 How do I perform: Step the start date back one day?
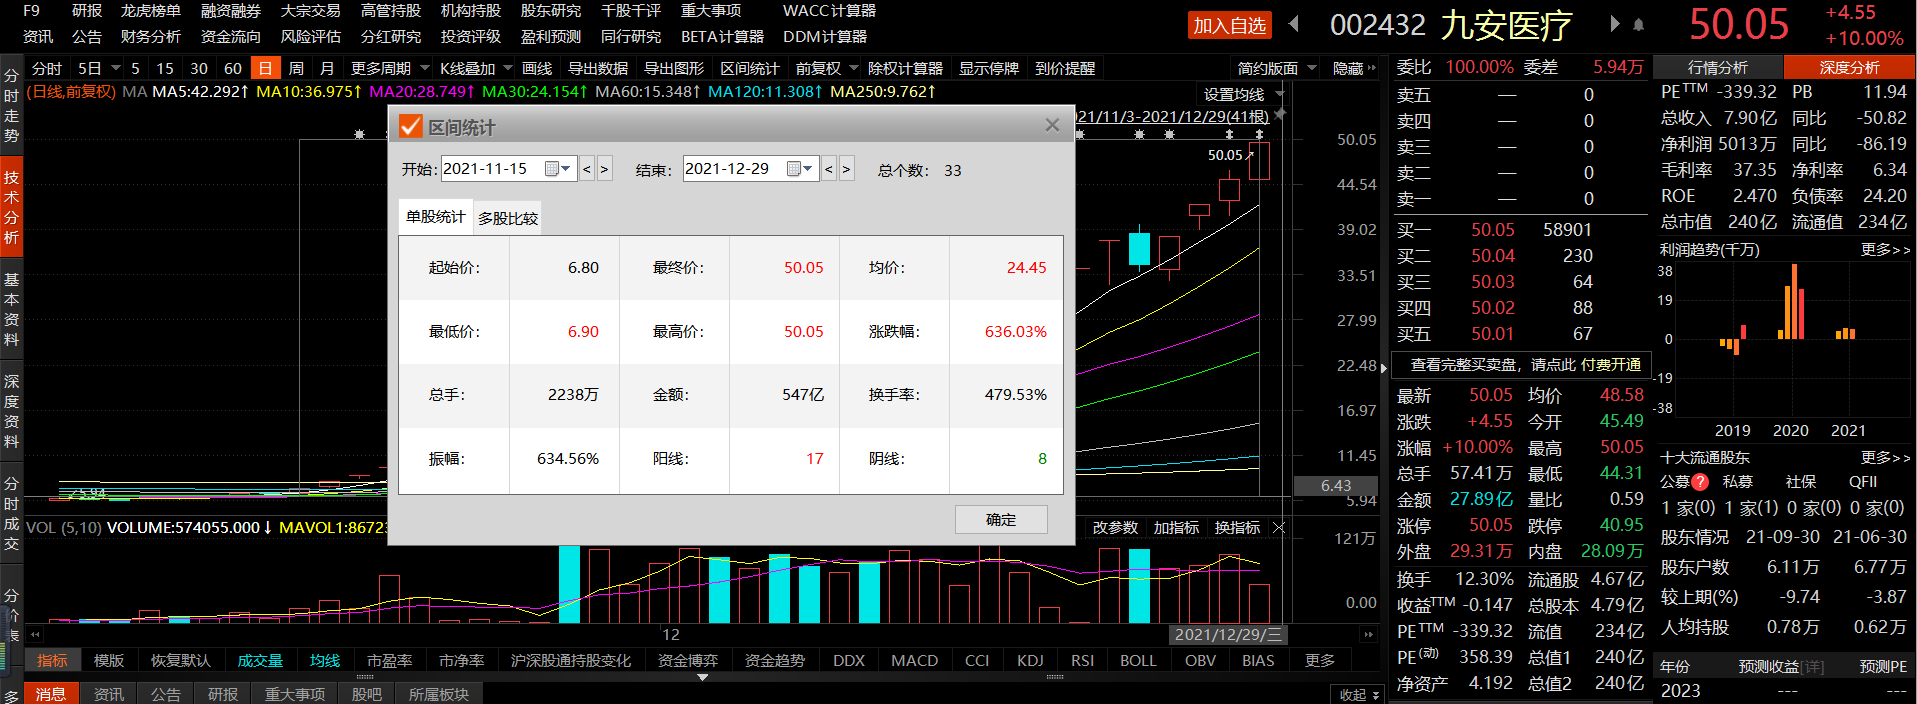pos(587,169)
